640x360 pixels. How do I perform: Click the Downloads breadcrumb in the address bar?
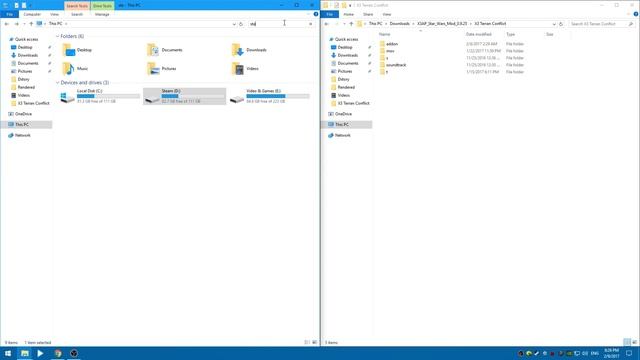[400, 24]
